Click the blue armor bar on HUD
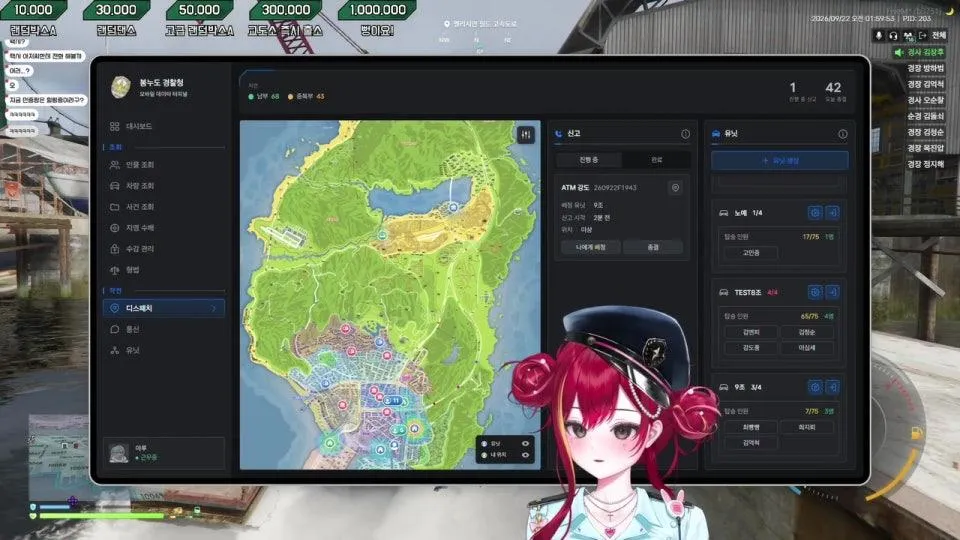 pos(54,507)
